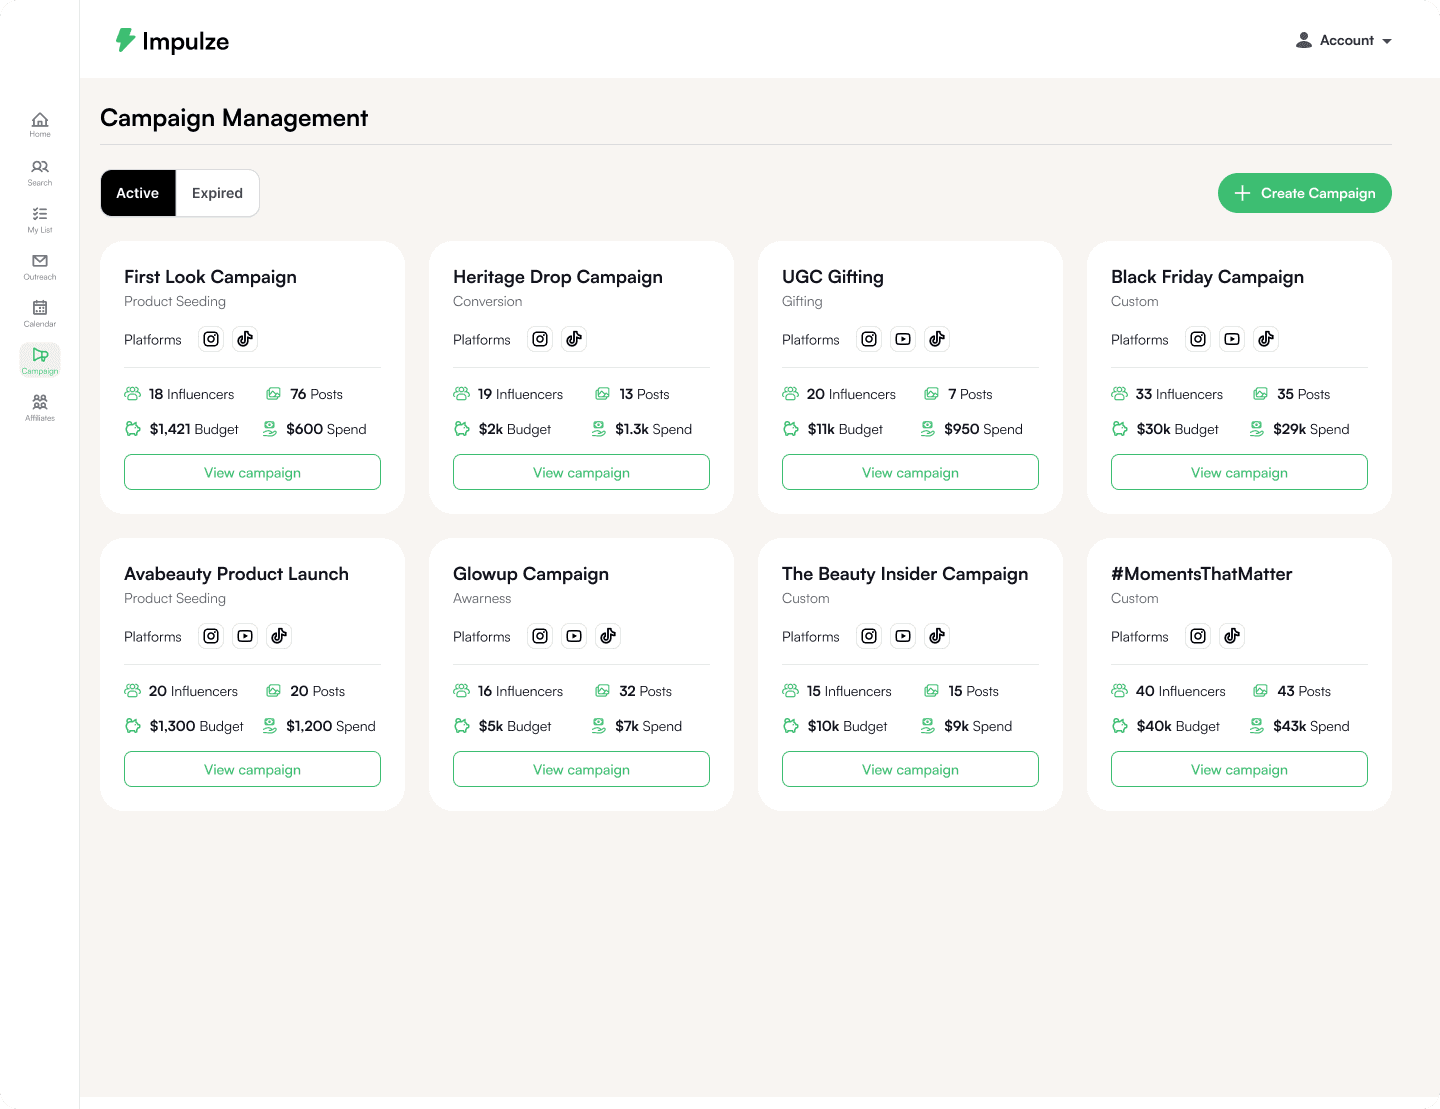The width and height of the screenshot is (1440, 1109).
Task: Click TikTok icon on Black Friday Campaign
Action: coord(1266,339)
